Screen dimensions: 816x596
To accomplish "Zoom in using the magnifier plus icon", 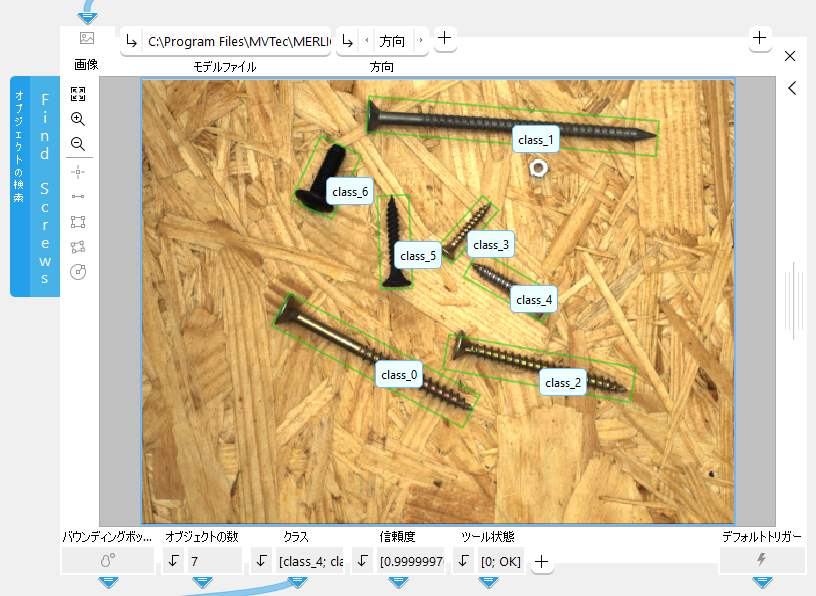I will pos(78,119).
